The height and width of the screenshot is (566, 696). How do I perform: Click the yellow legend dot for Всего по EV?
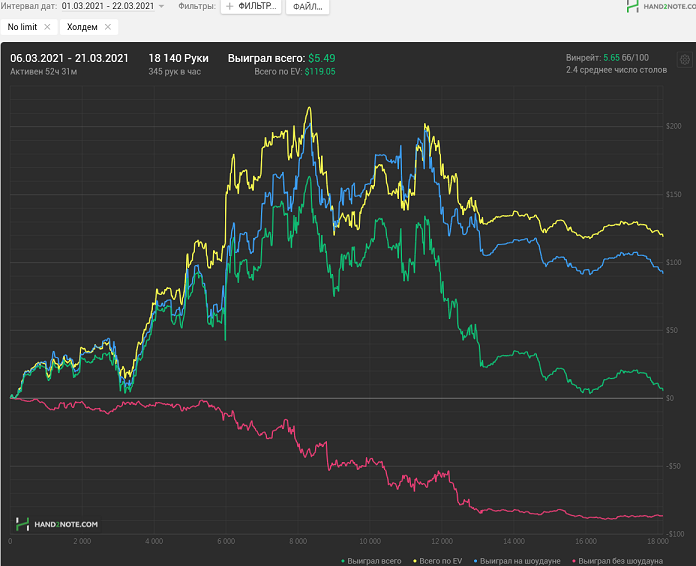pos(415,562)
